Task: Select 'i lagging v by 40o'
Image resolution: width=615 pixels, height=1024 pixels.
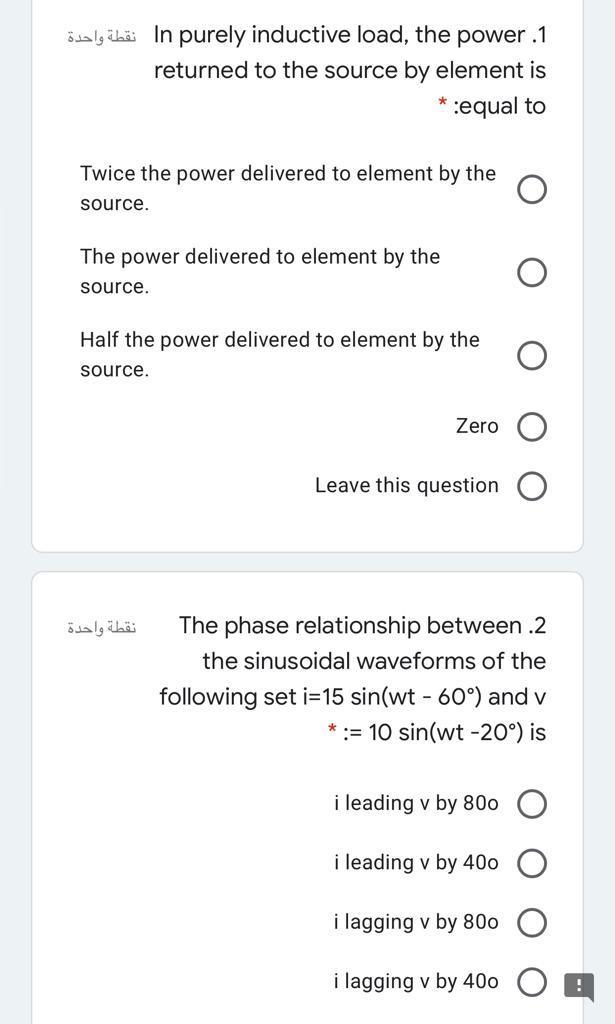Action: coord(533,981)
